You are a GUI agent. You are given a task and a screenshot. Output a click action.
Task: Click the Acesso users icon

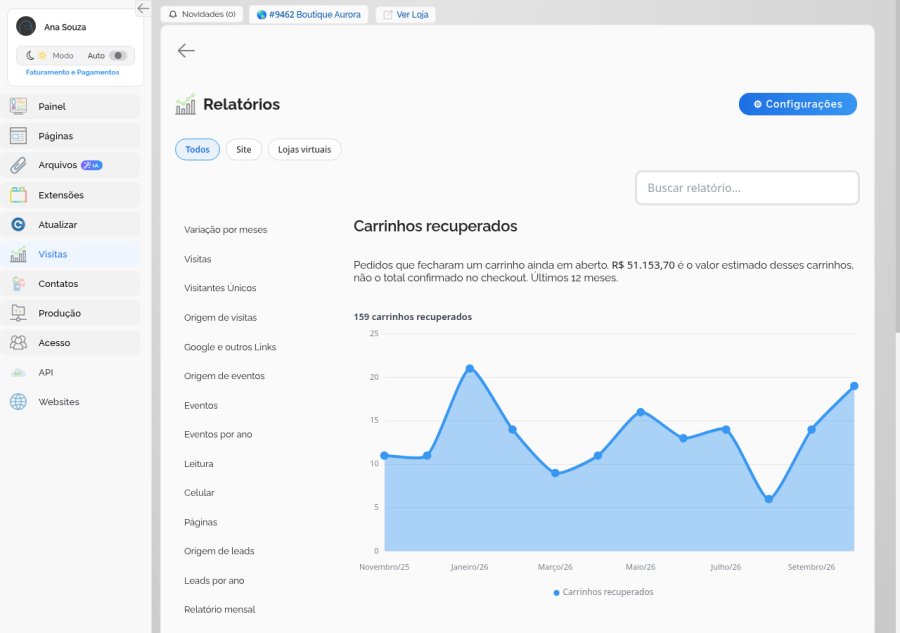click(18, 343)
